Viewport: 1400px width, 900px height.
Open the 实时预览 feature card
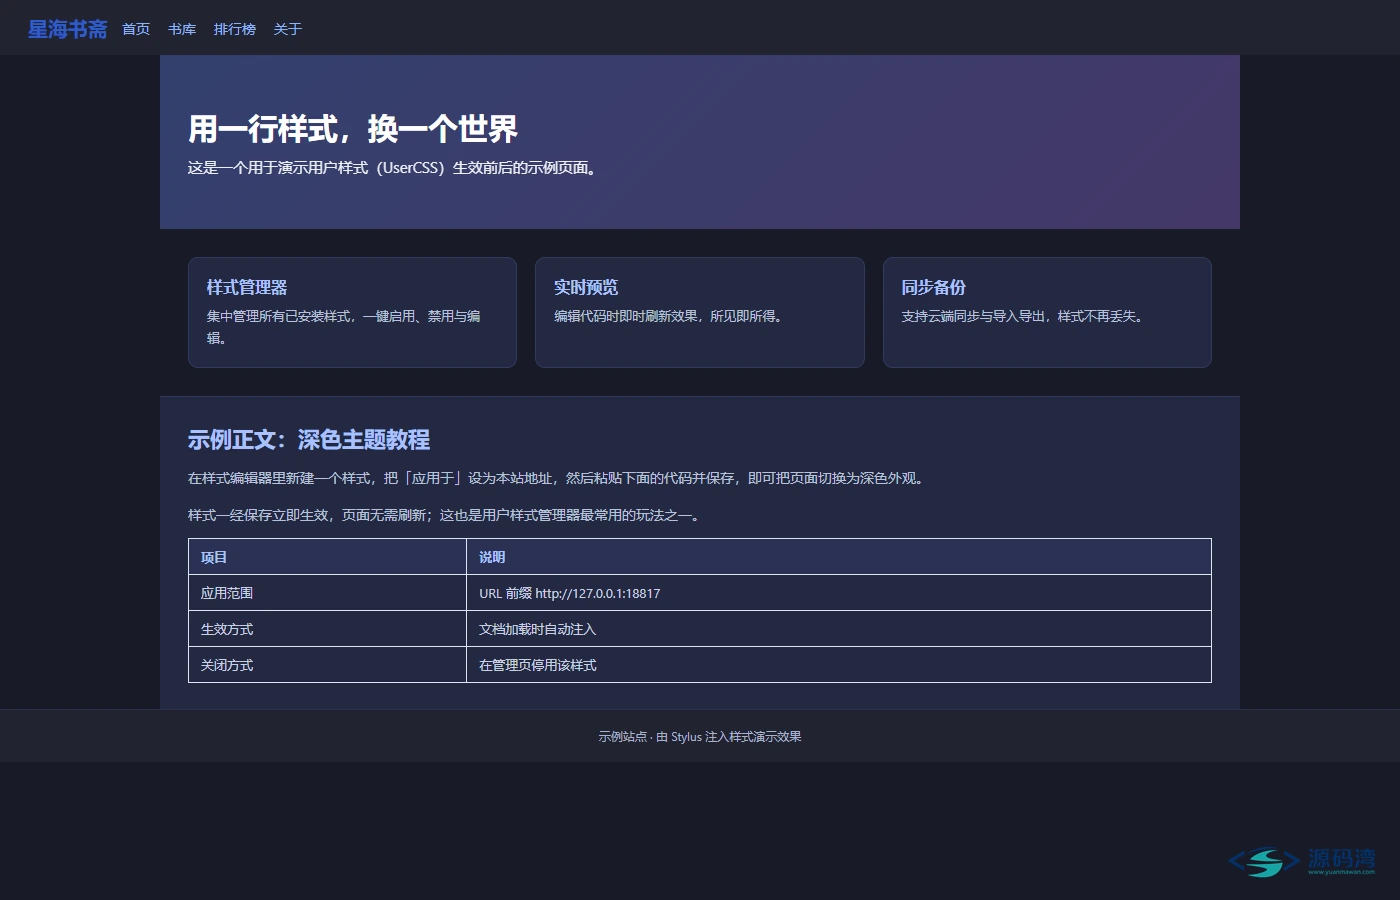pyautogui.click(x=700, y=312)
